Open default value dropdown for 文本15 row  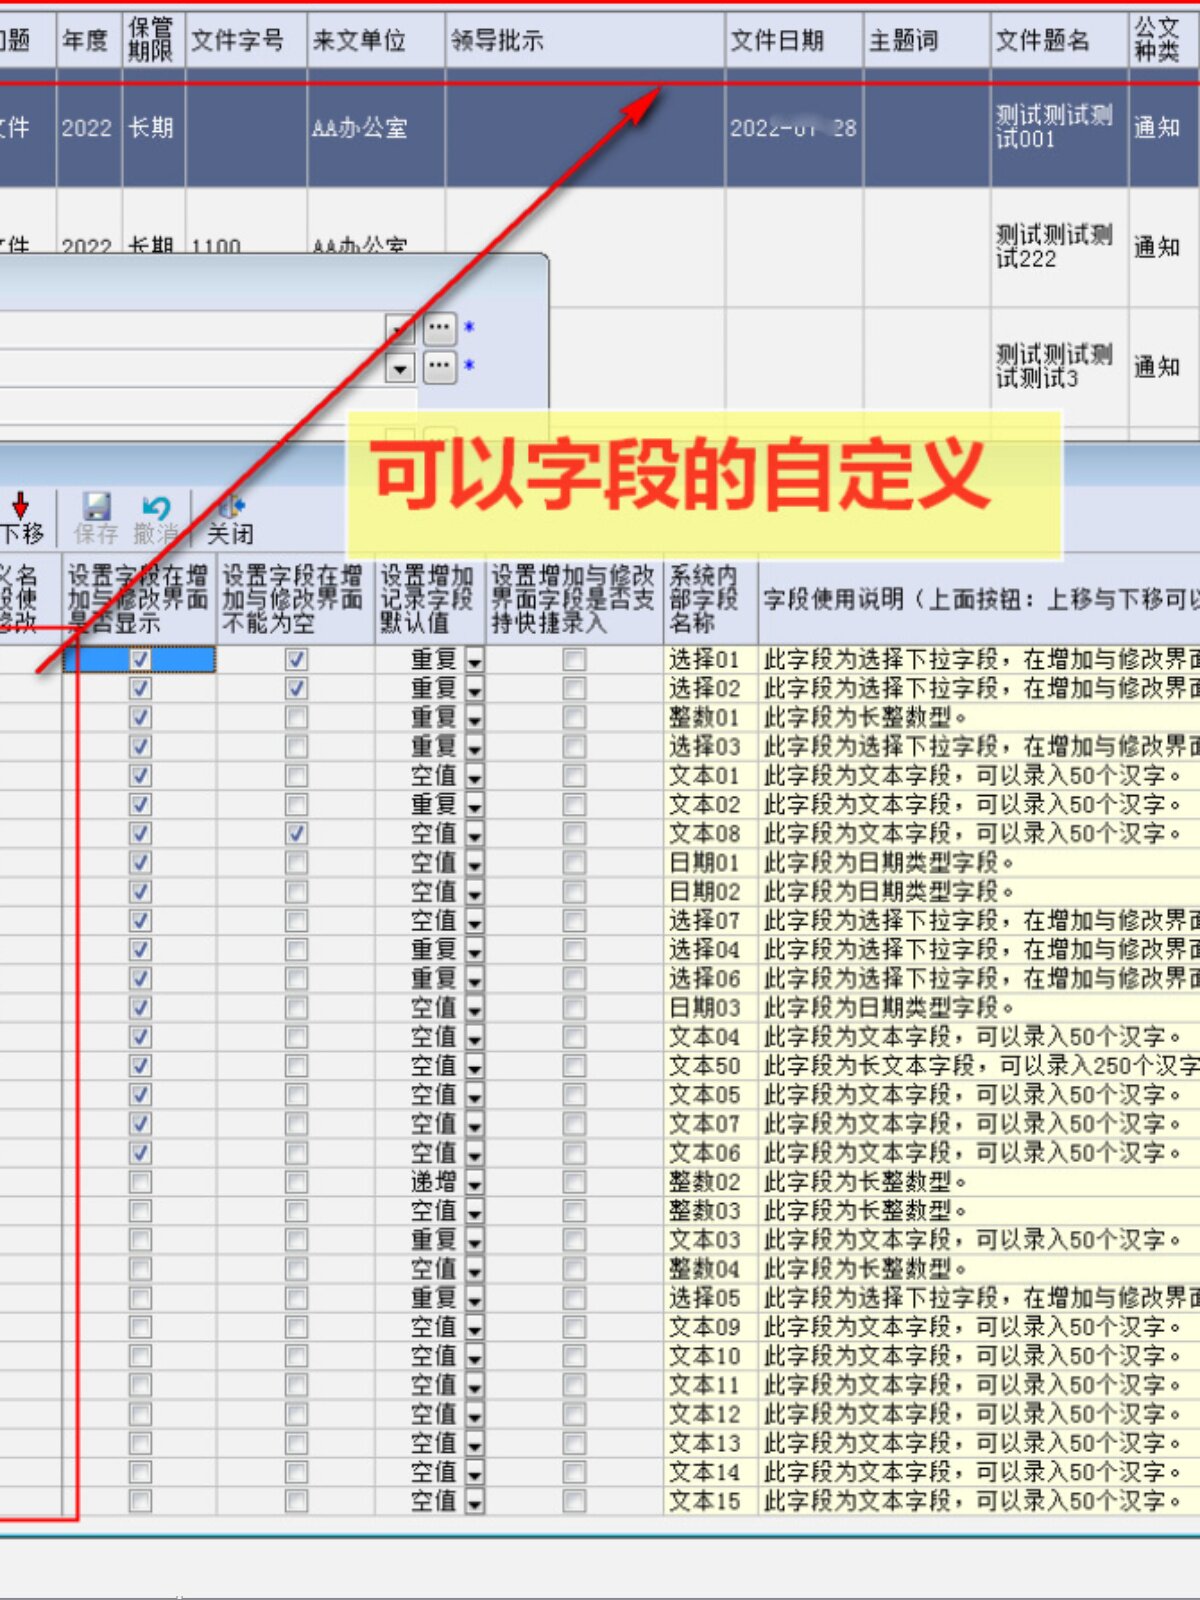point(474,1501)
